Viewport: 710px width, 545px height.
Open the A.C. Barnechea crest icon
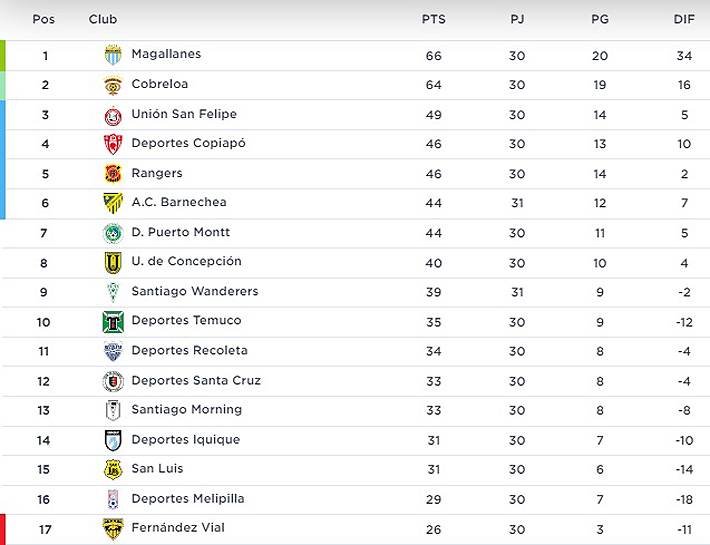(x=113, y=203)
